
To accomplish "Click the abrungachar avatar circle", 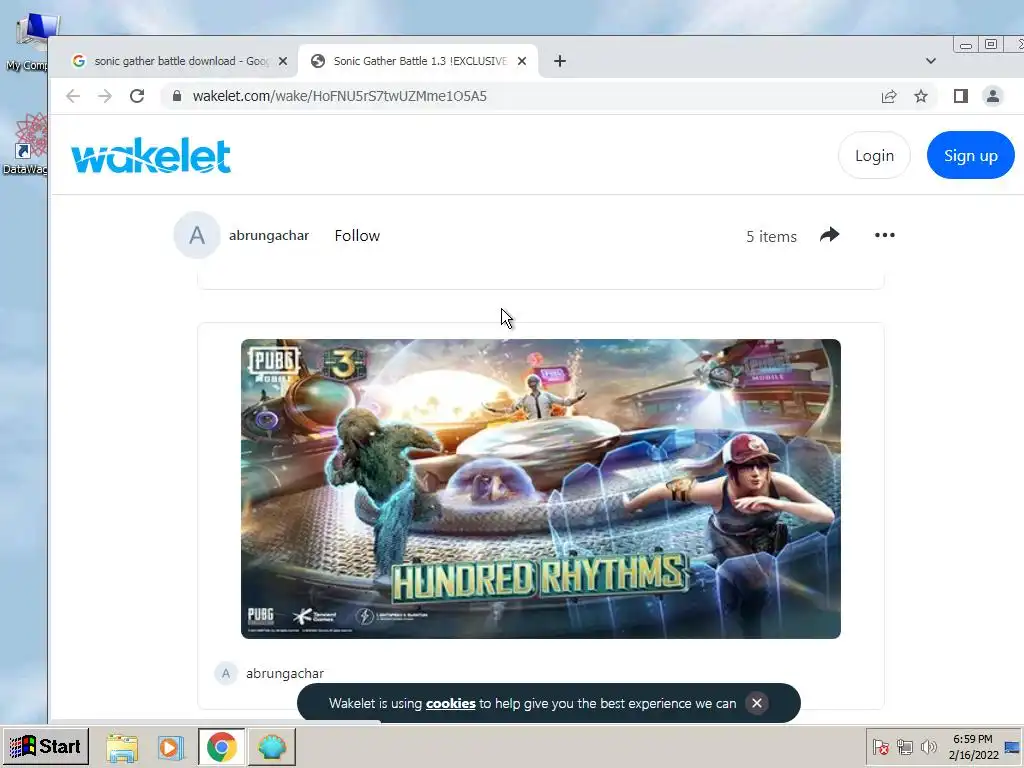I will coord(197,235).
